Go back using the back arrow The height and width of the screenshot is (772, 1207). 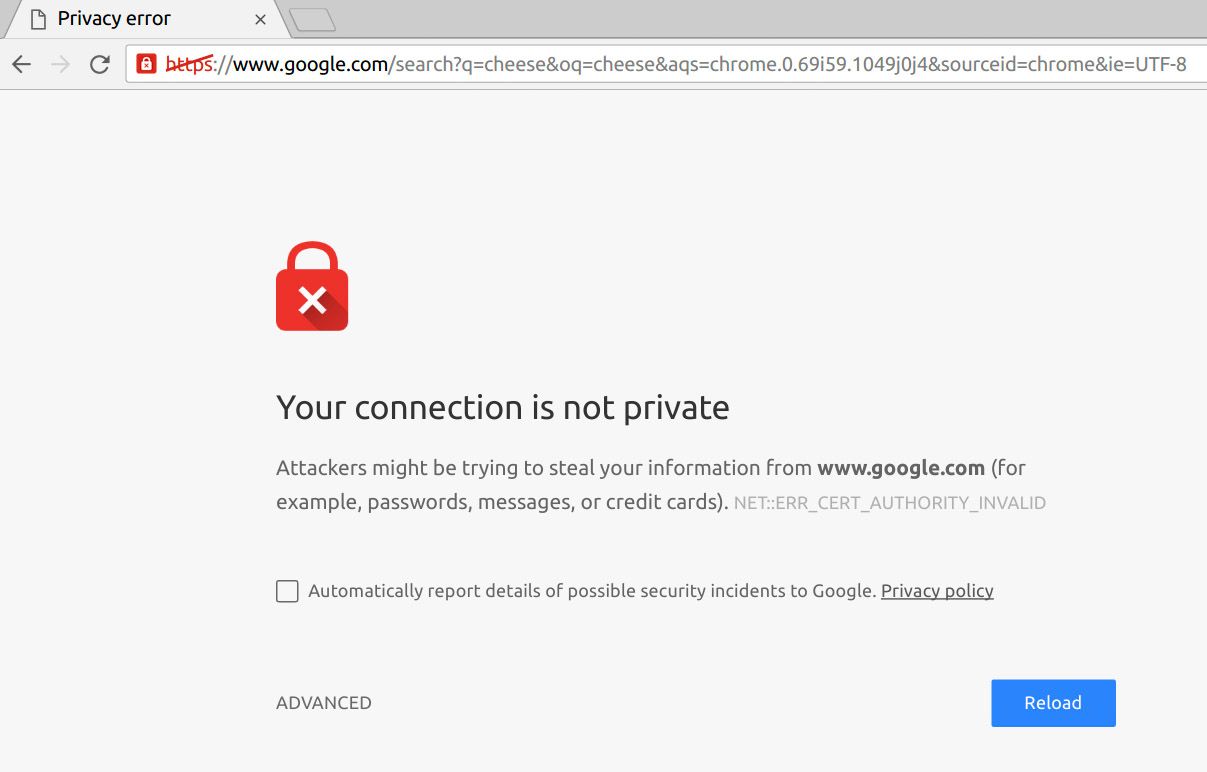(x=22, y=65)
